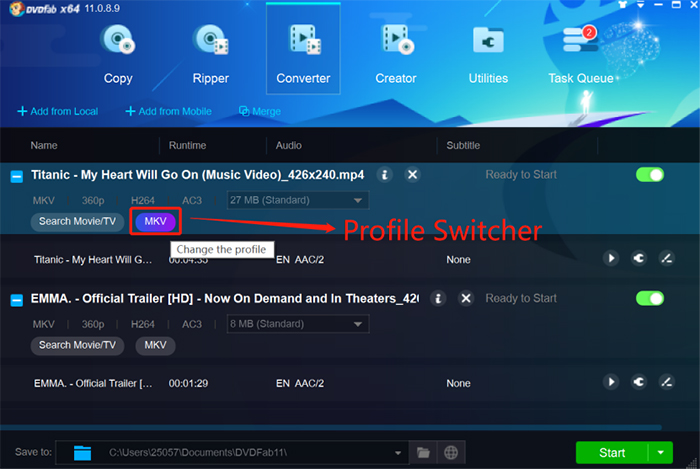700x469 pixels.
Task: Click Ready to Start status for EMMA.
Action: pyautogui.click(x=521, y=298)
